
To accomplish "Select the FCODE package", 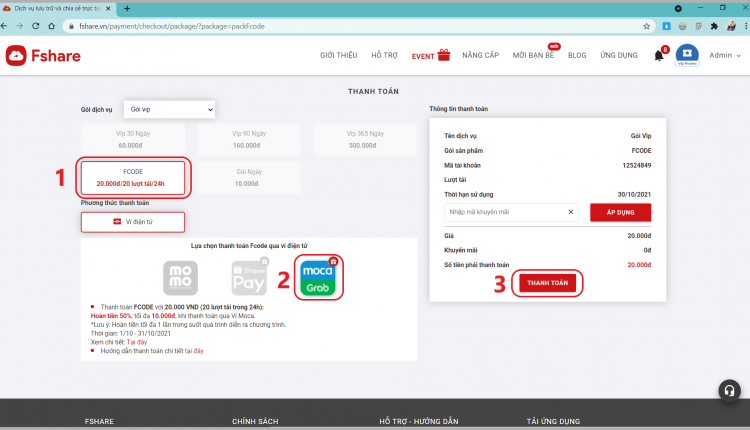I will click(133, 177).
